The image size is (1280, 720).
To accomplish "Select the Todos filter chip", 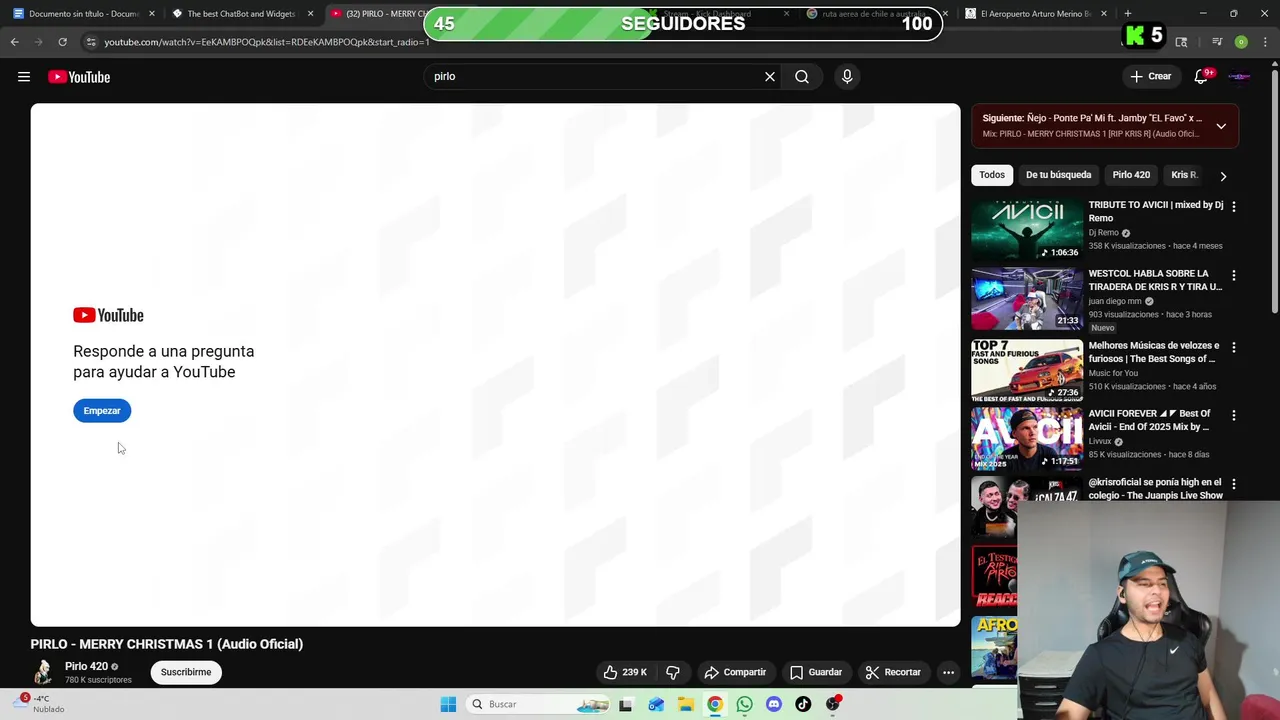I will point(992,175).
